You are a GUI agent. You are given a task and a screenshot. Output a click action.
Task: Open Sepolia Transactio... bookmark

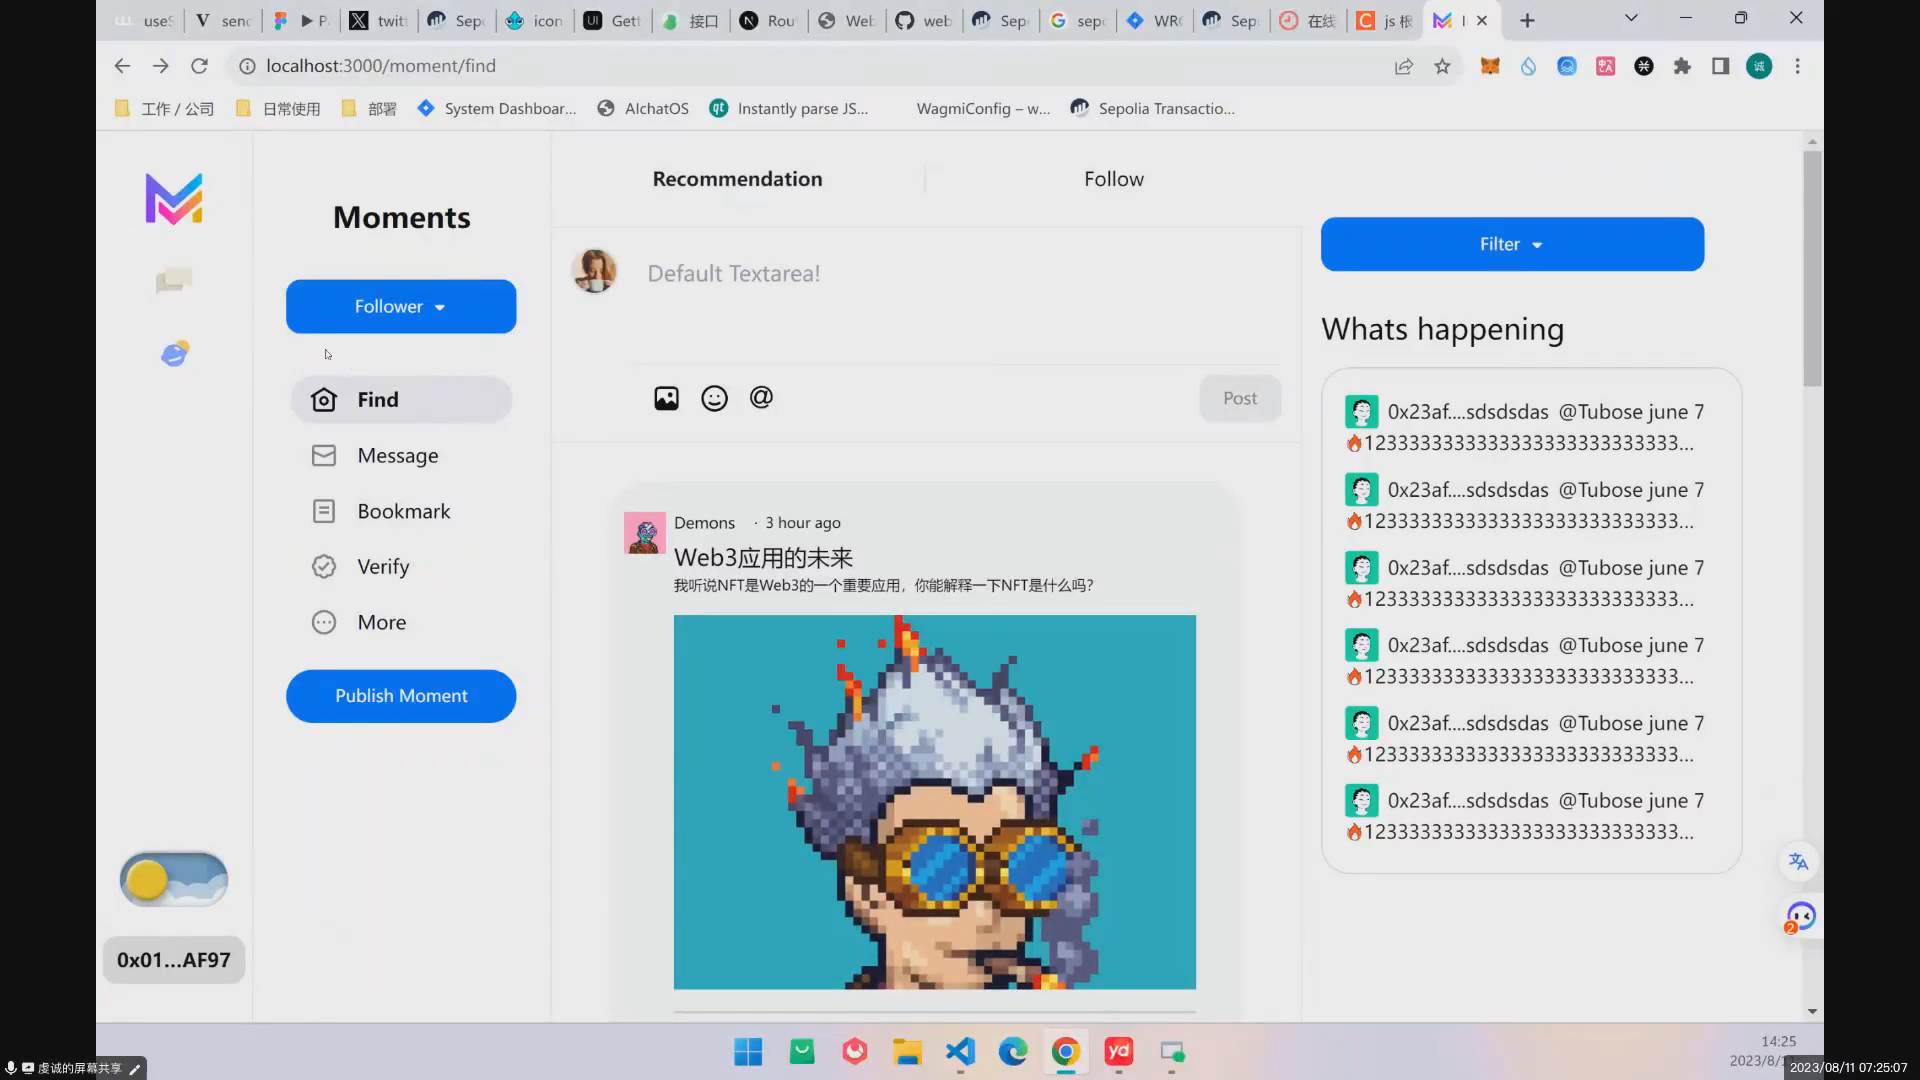(1152, 109)
